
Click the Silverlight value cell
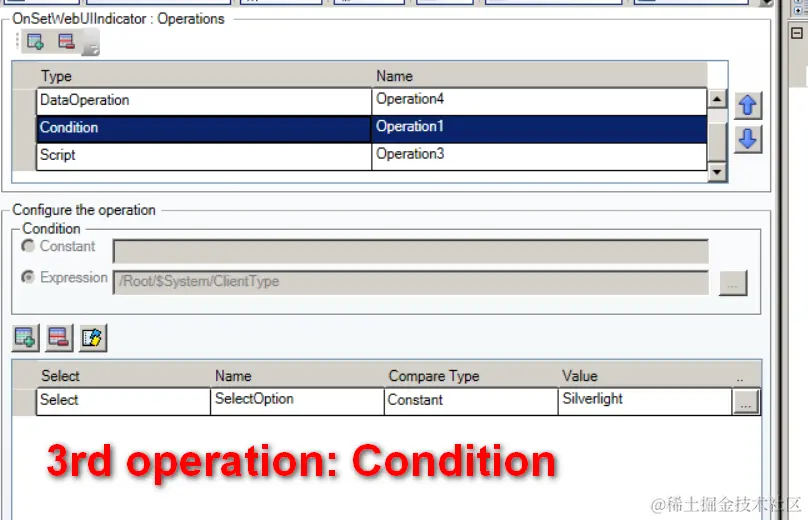tap(645, 401)
